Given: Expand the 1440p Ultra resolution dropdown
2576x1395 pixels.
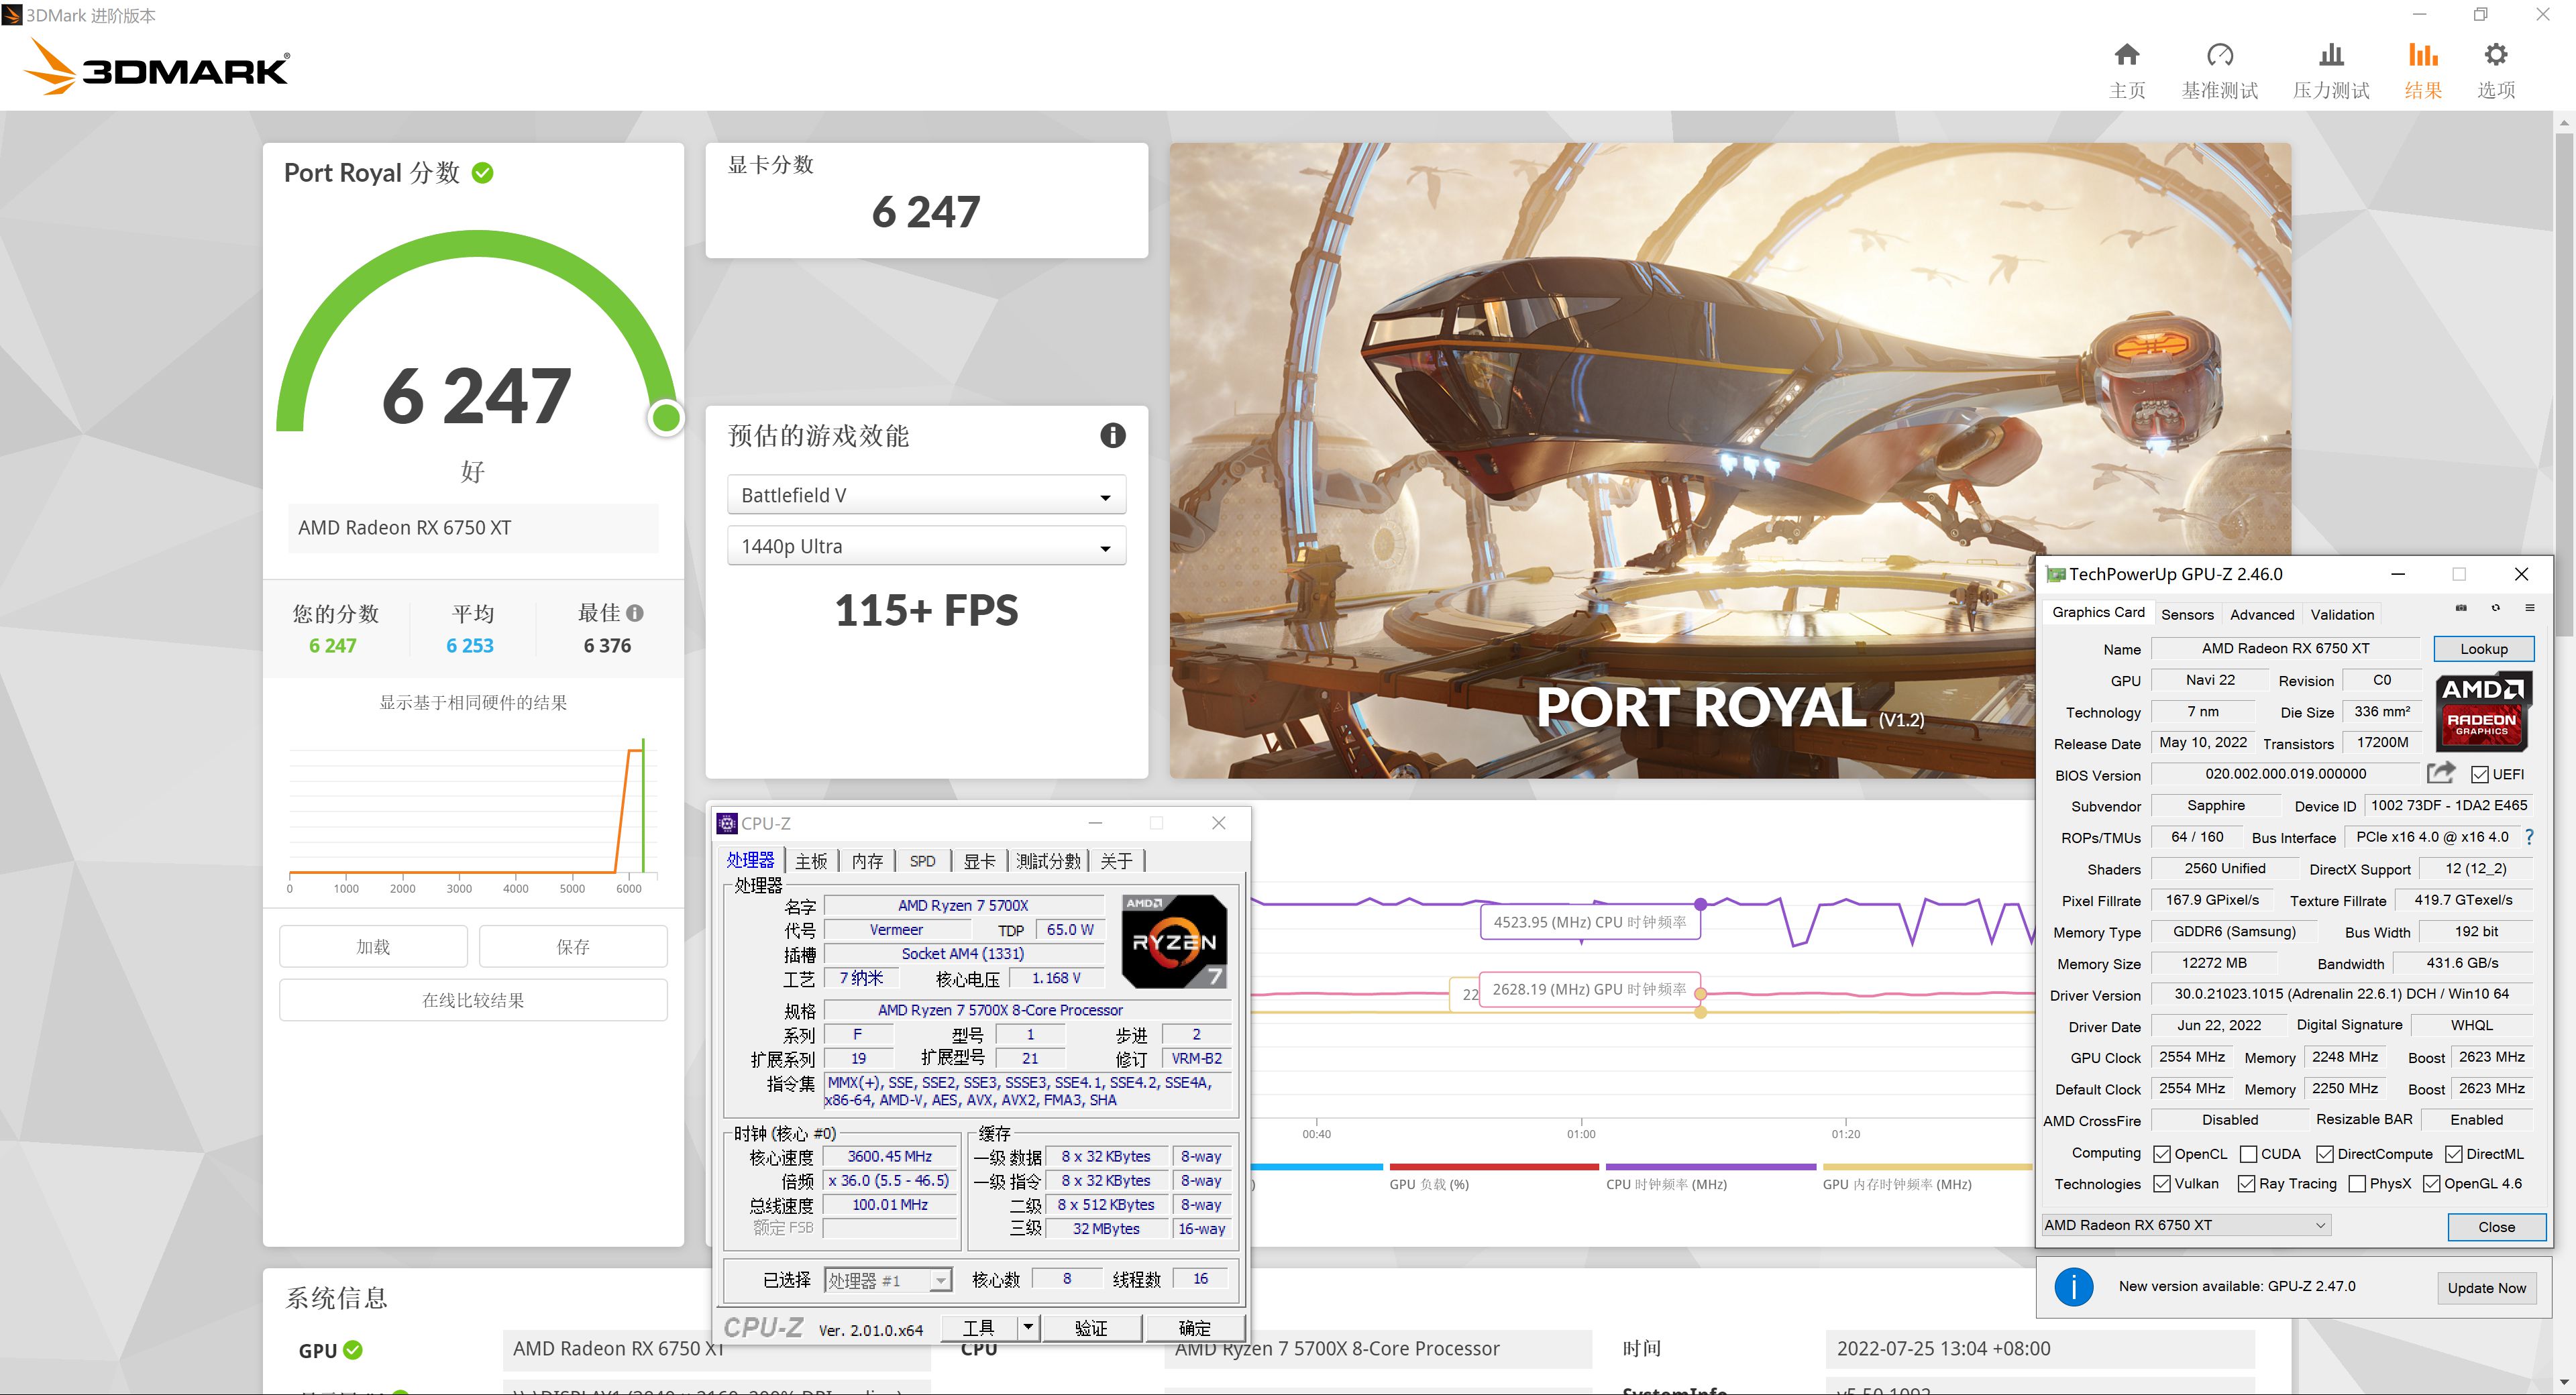Looking at the screenshot, I should click(926, 547).
